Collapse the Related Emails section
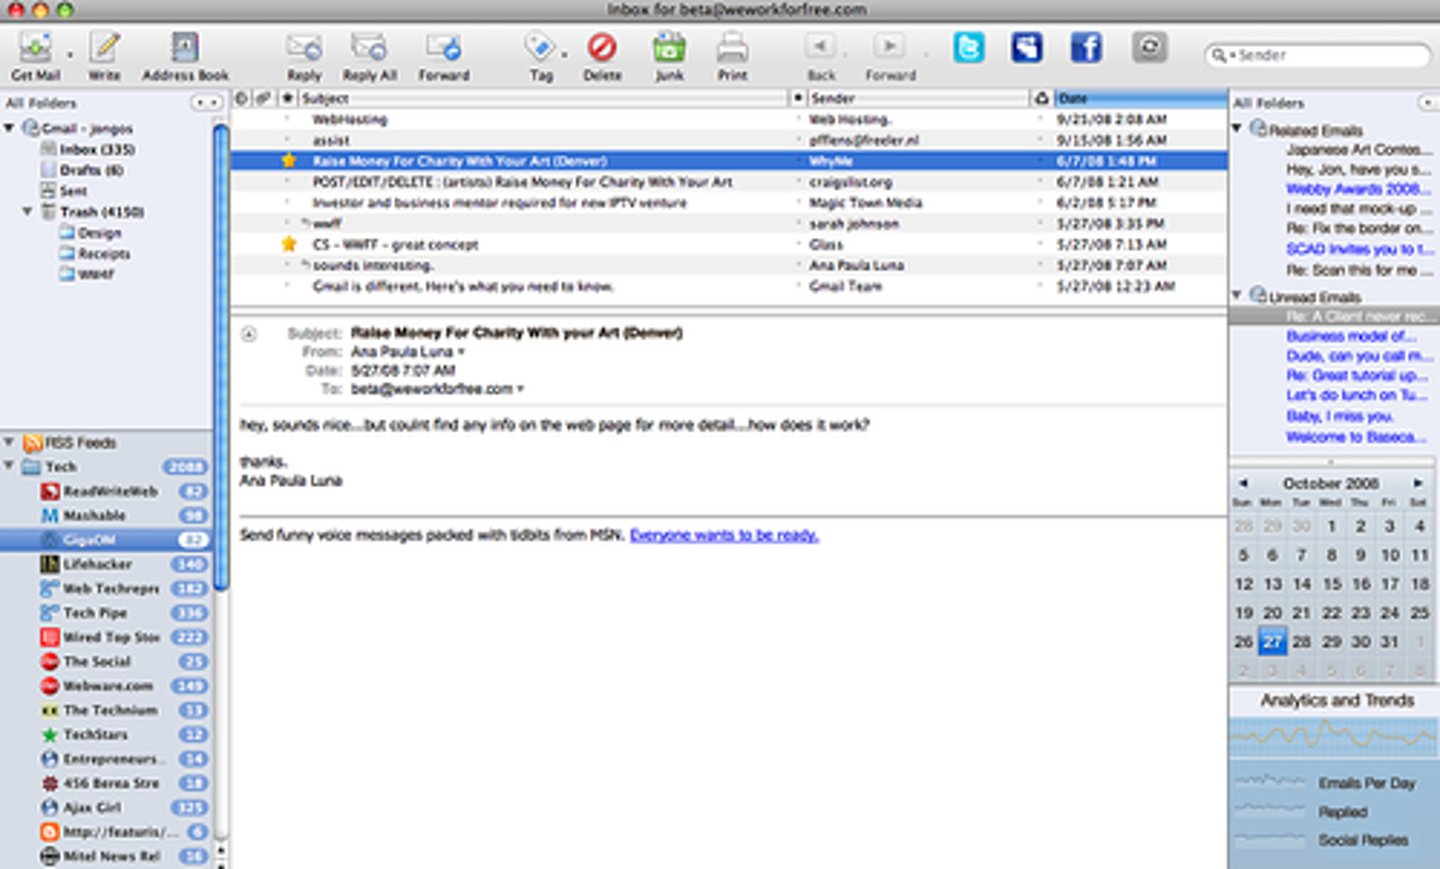The width and height of the screenshot is (1440, 869). tap(1237, 129)
